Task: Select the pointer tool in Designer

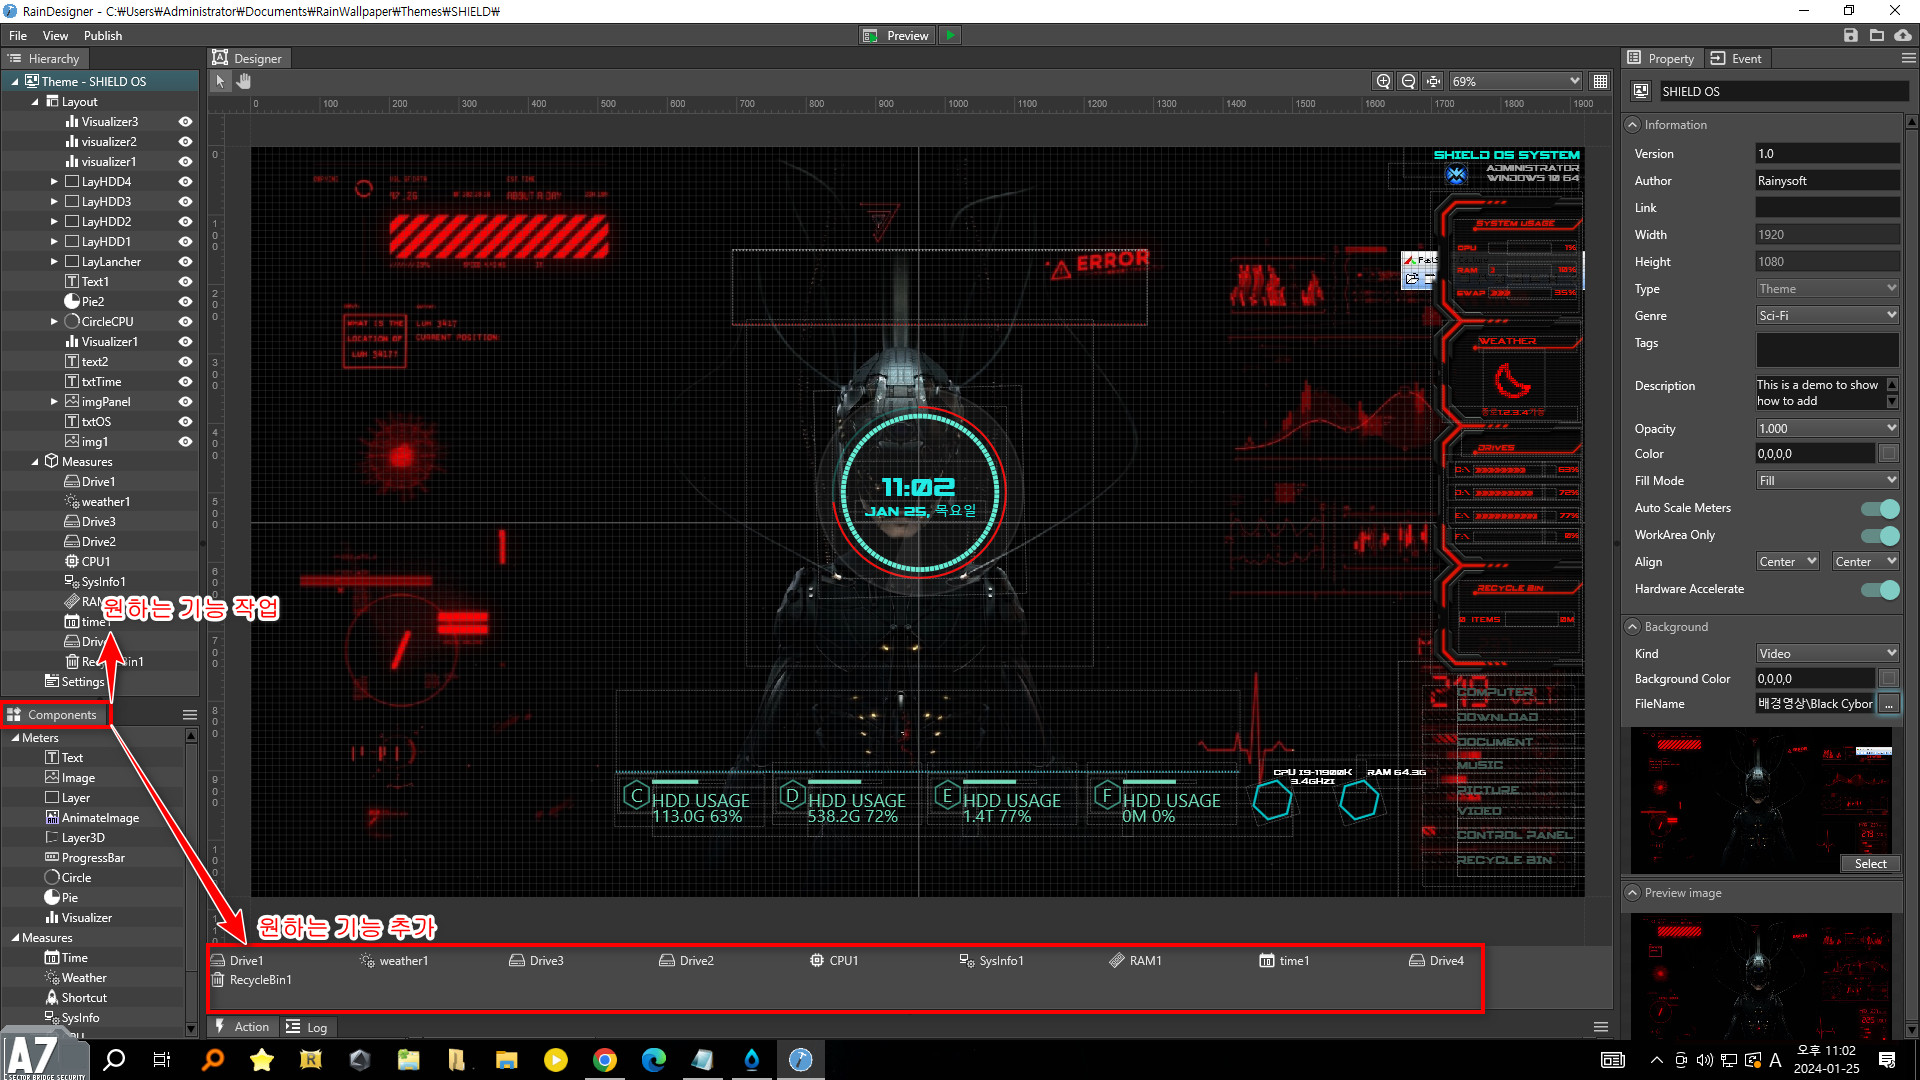Action: (x=220, y=81)
